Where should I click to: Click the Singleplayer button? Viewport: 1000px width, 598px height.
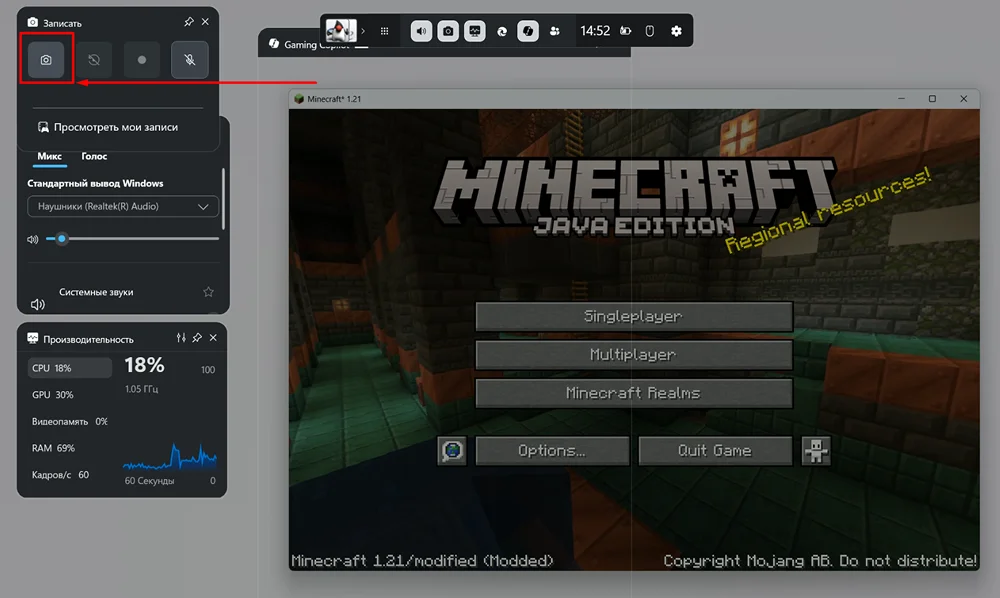(x=633, y=316)
